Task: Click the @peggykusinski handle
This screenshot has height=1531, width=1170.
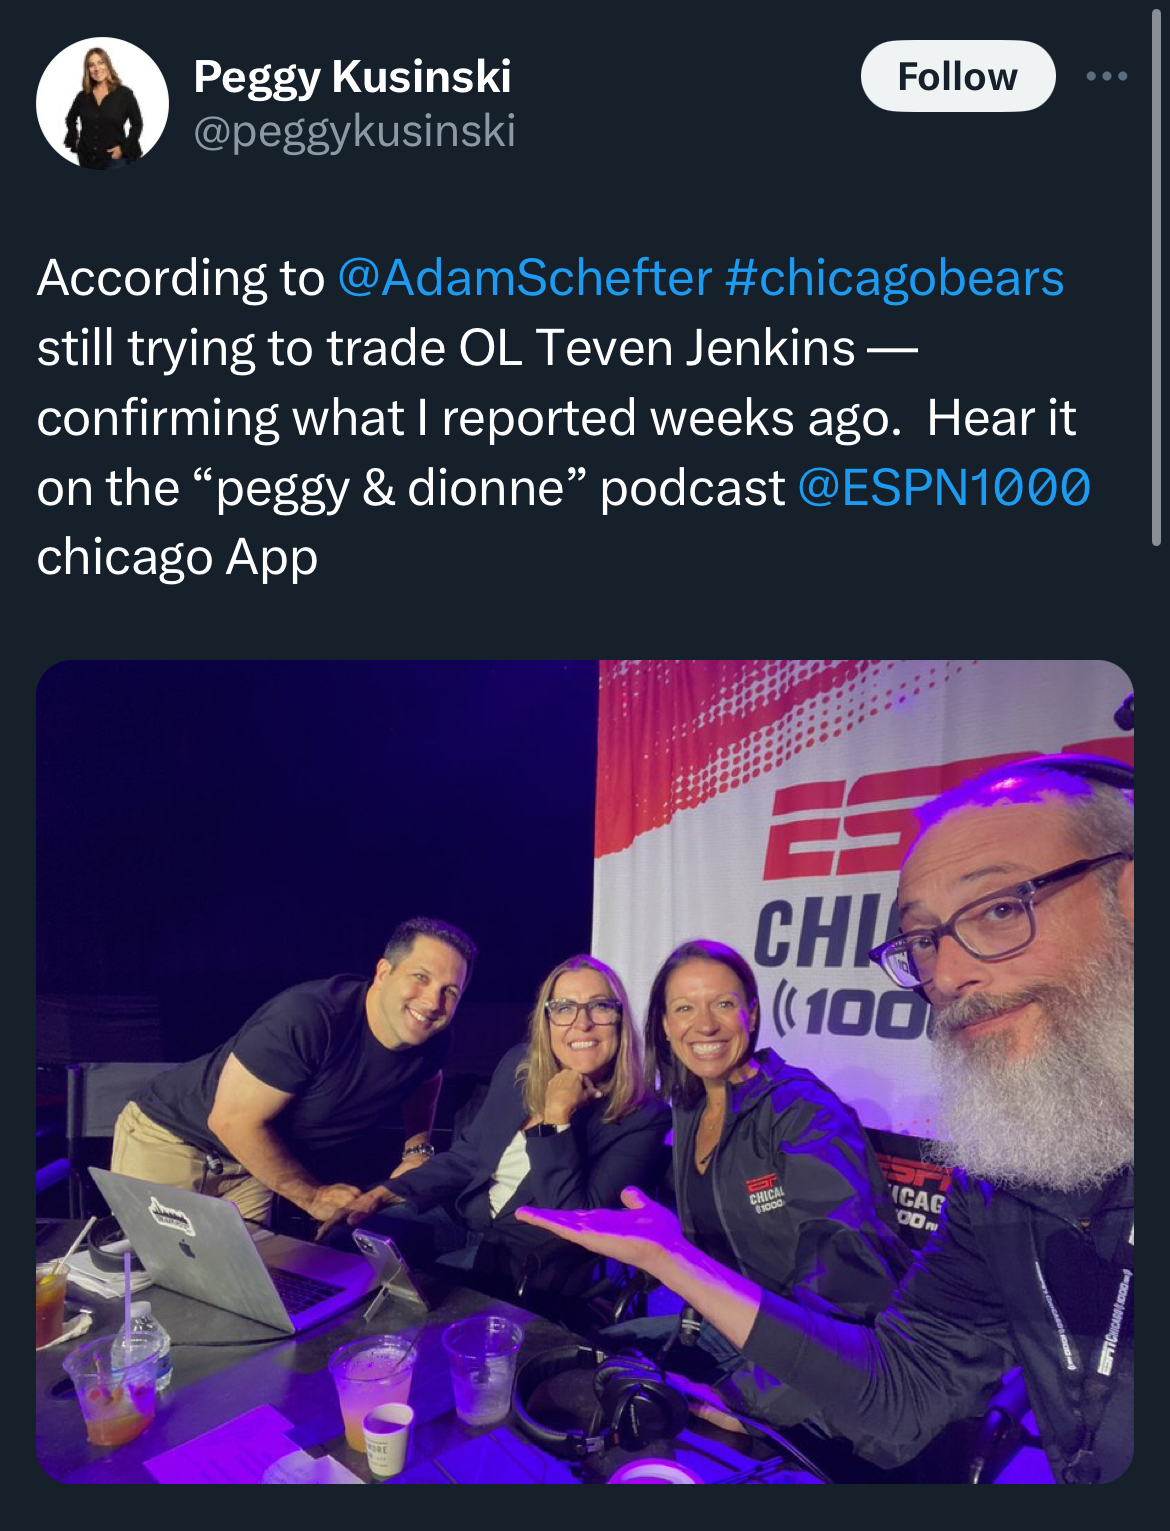Action: pyautogui.click(x=354, y=131)
